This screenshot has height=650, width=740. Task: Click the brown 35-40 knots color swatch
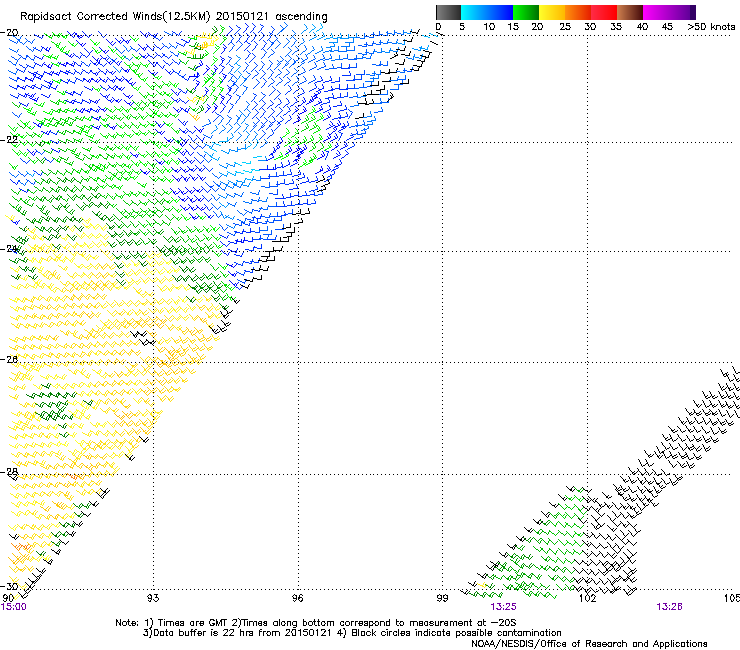[630, 12]
